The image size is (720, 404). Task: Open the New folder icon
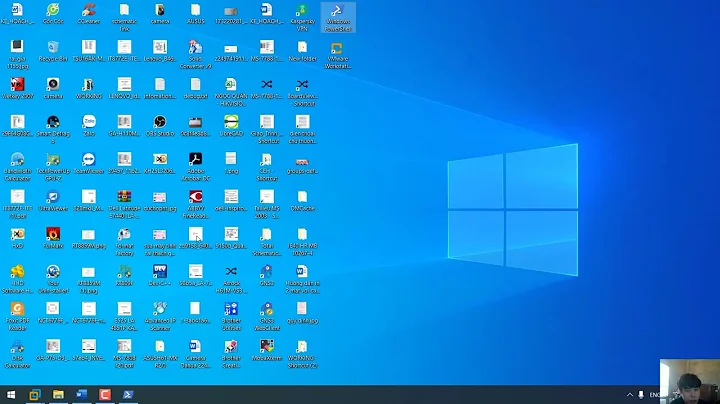[x=302, y=51]
